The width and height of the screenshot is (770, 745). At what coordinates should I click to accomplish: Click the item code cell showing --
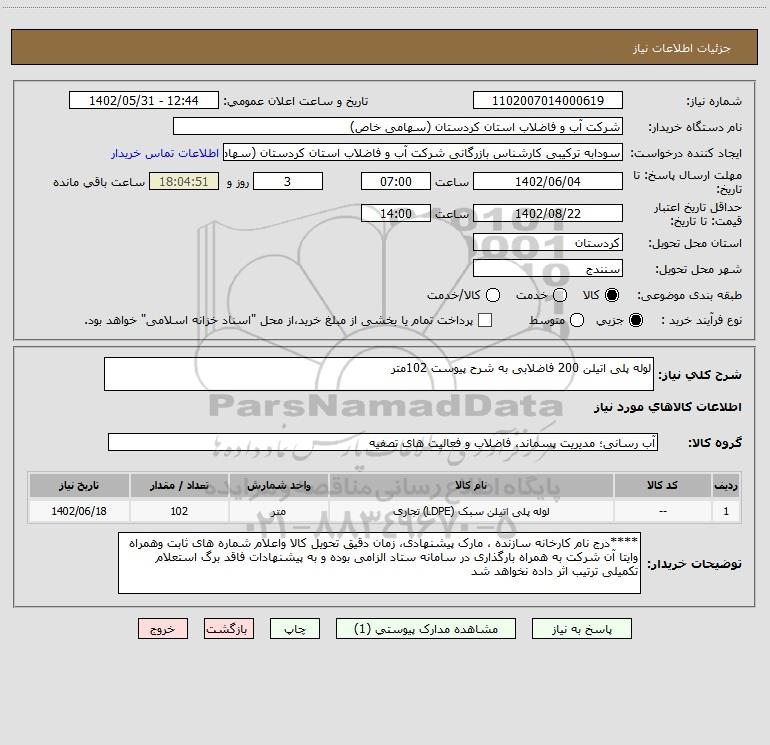[x=662, y=511]
